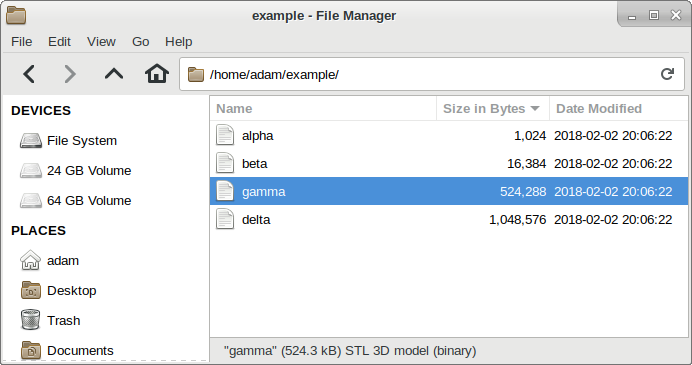Select File System in Devices
This screenshot has height=365, width=692.
tap(82, 141)
